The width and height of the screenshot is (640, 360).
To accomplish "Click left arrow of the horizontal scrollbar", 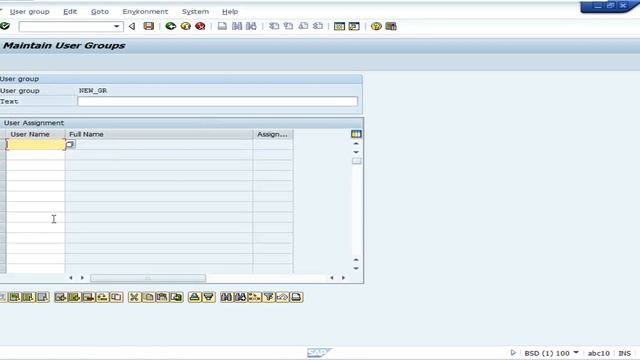I will point(71,278).
